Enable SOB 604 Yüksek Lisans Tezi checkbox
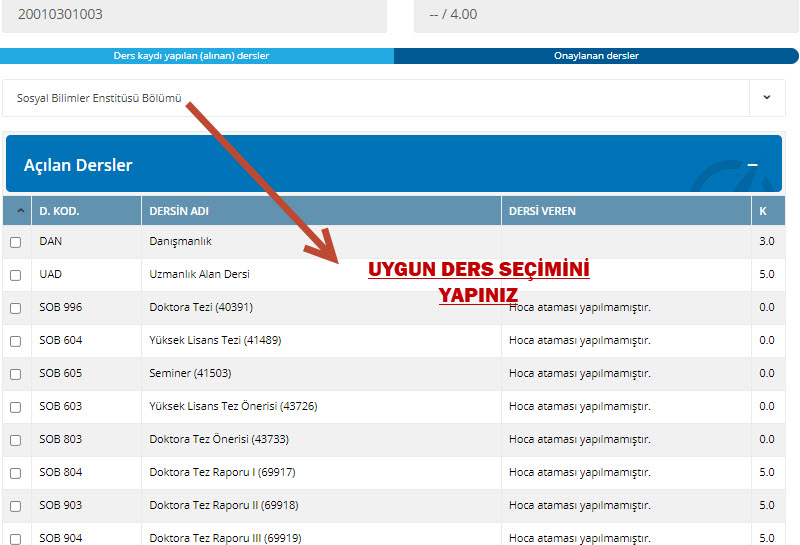 [x=16, y=341]
